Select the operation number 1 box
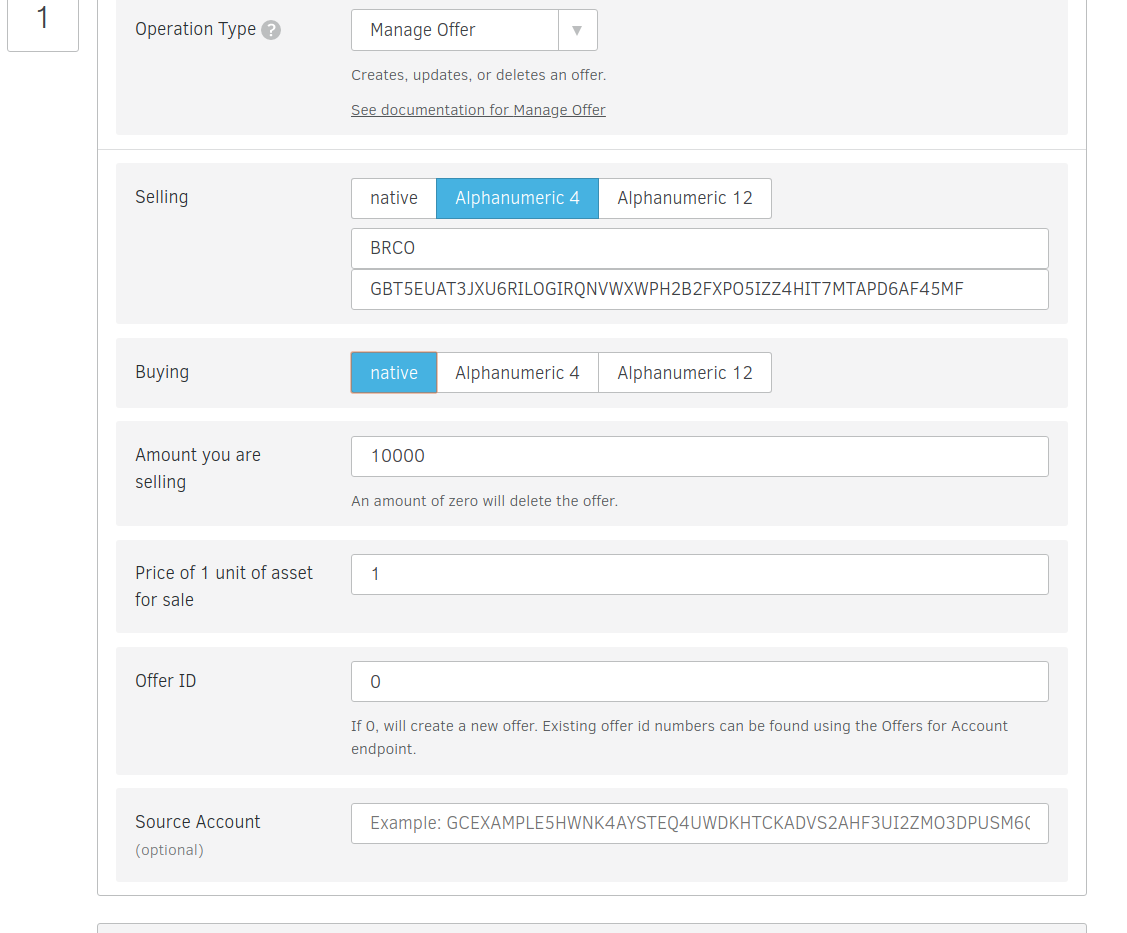The width and height of the screenshot is (1127, 933). 42,20
